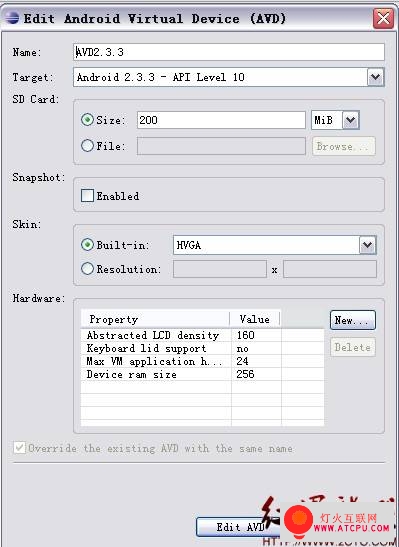Click the Edit AVD button
399x547 pixels.
(240, 527)
